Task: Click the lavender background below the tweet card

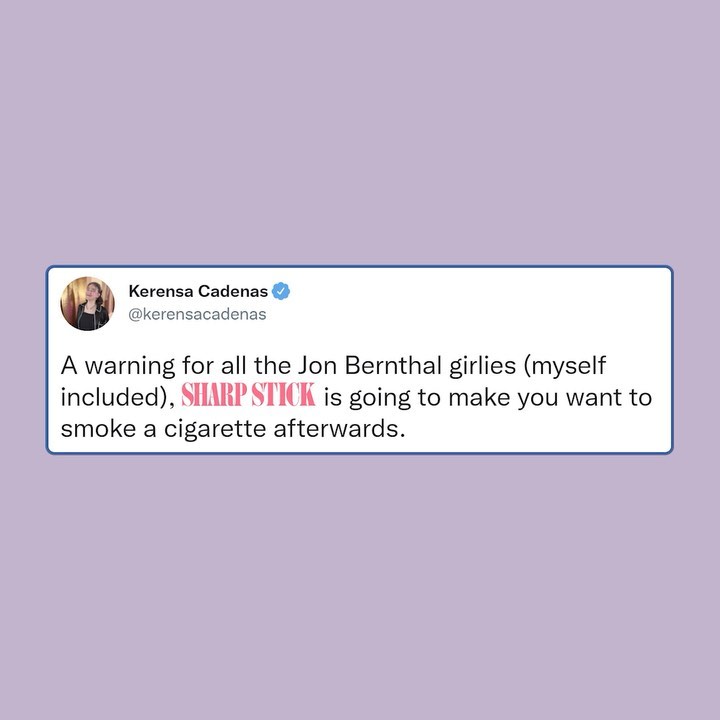Action: click(360, 588)
